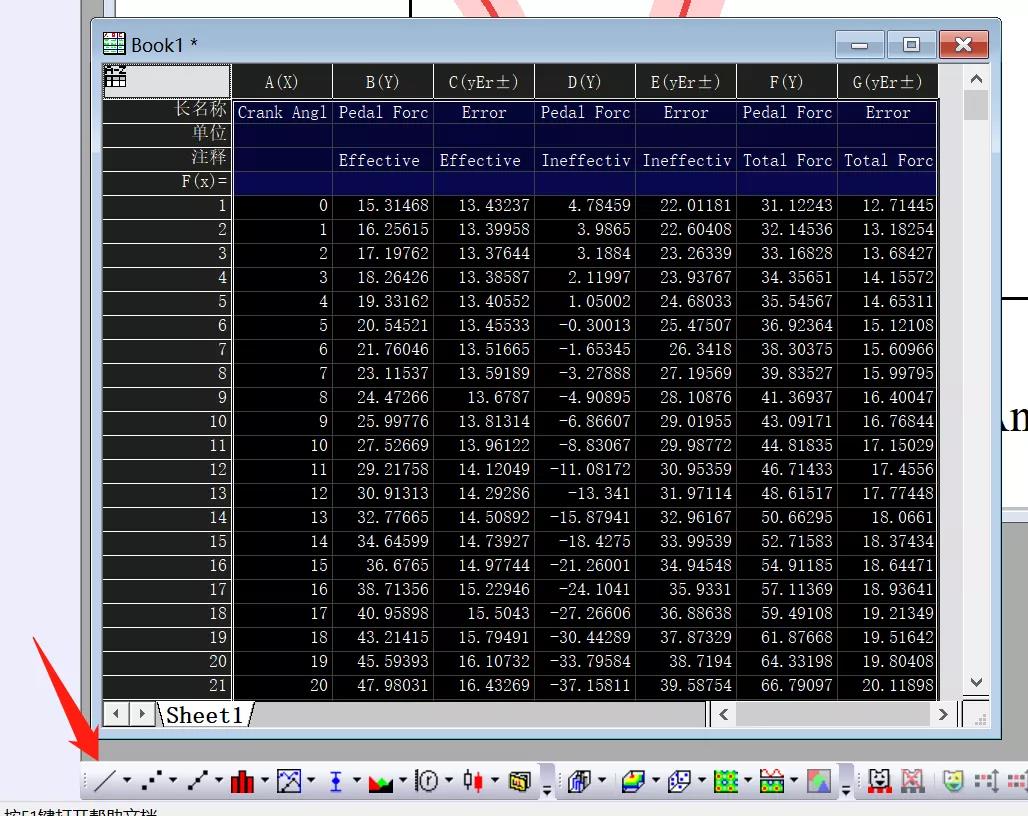Select the Box/Statistics chart tool
This screenshot has width=1028, height=816.
(336, 781)
